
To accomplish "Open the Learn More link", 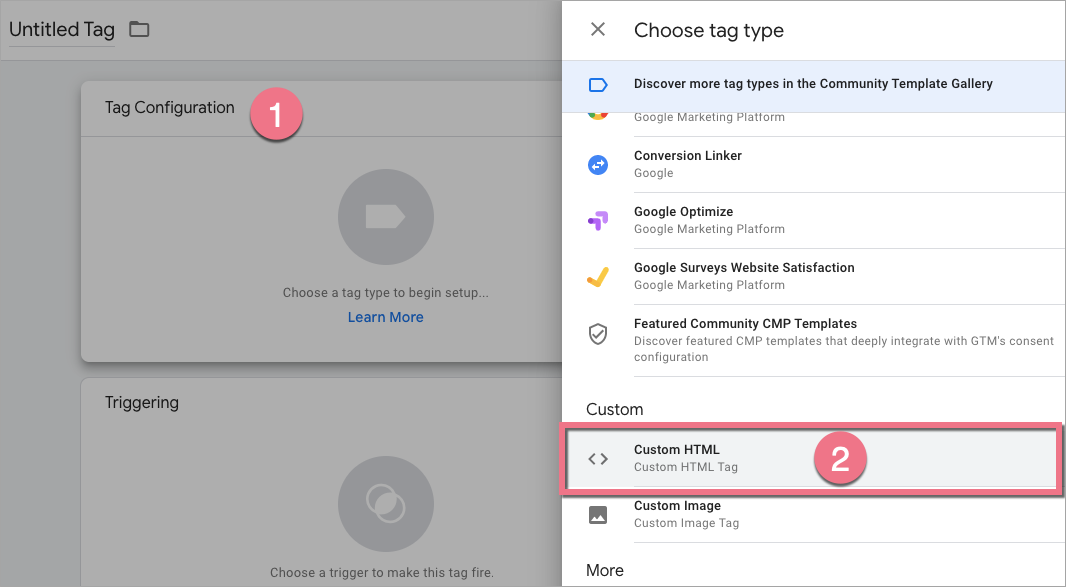I will (385, 317).
